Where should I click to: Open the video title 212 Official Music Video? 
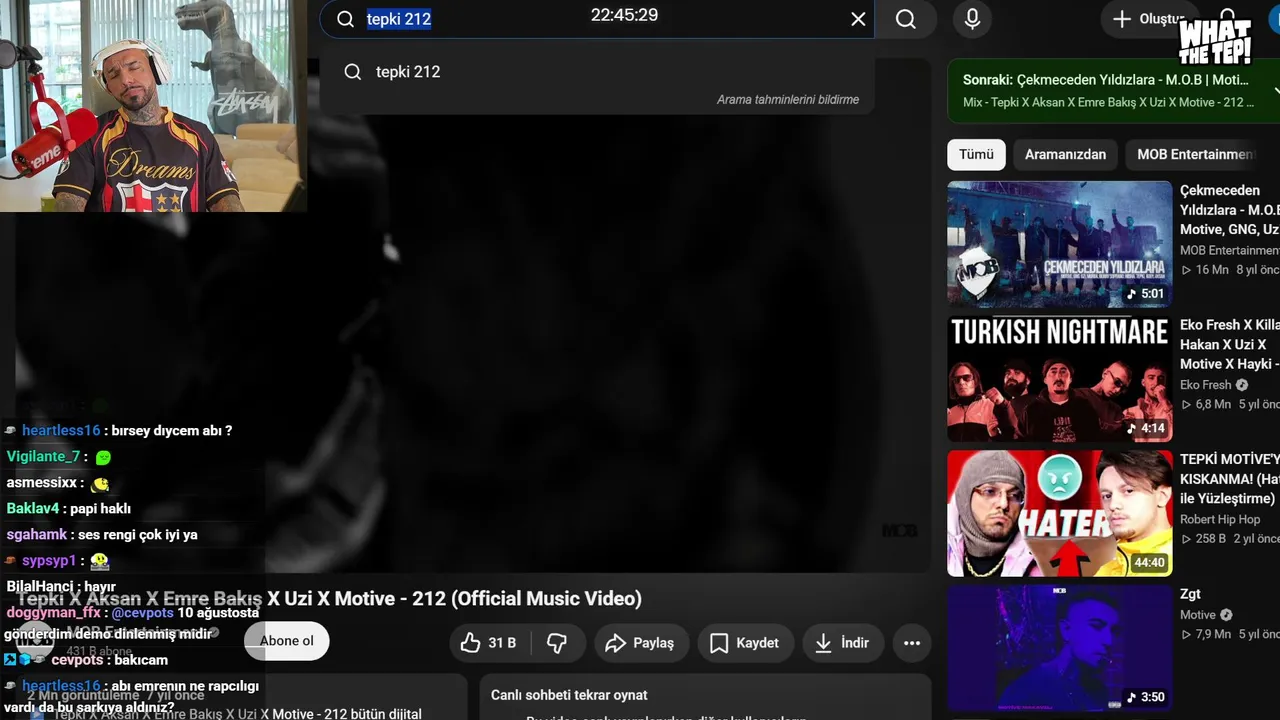point(329,599)
